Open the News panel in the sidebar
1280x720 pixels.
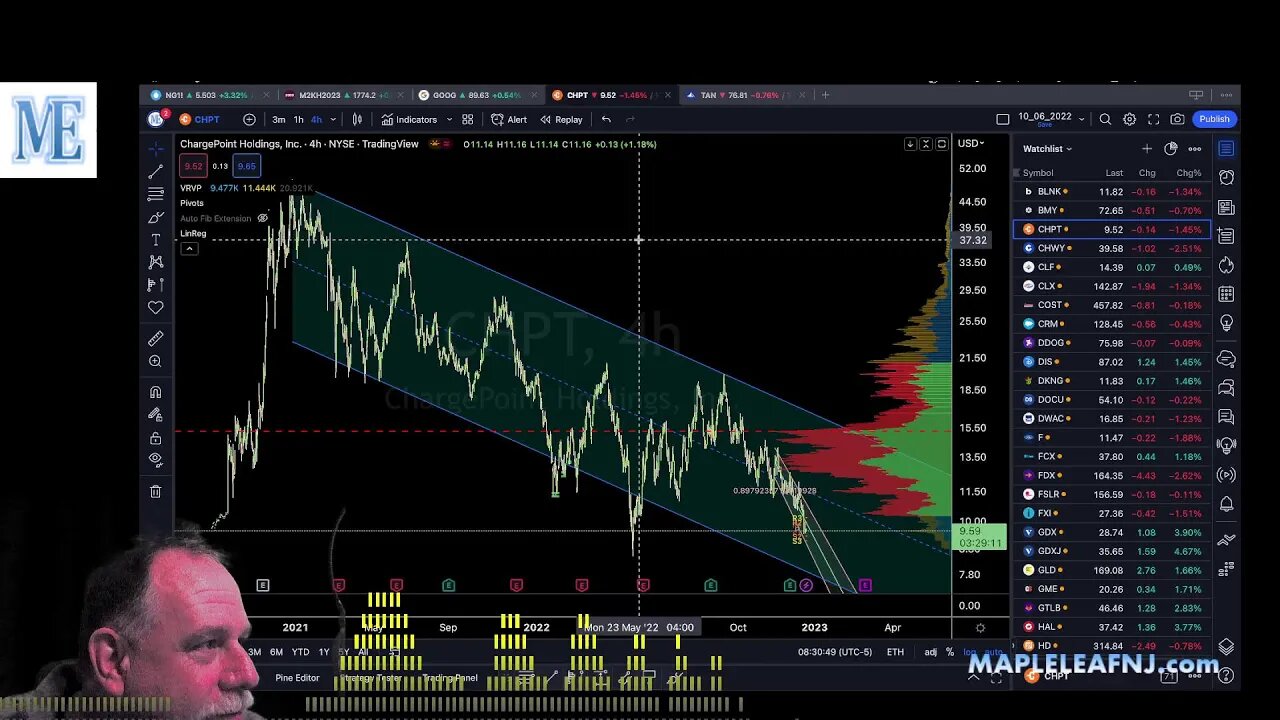point(1226,208)
